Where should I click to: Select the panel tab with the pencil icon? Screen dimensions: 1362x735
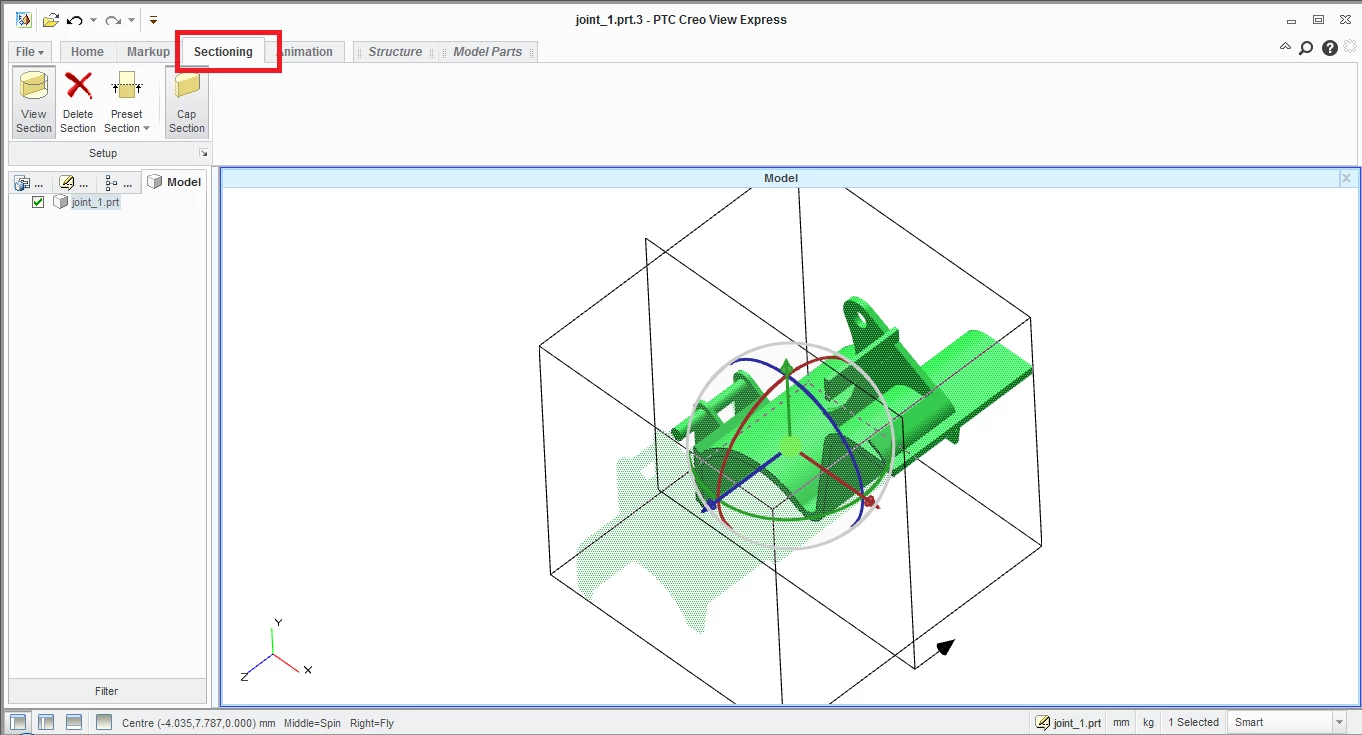(x=74, y=182)
